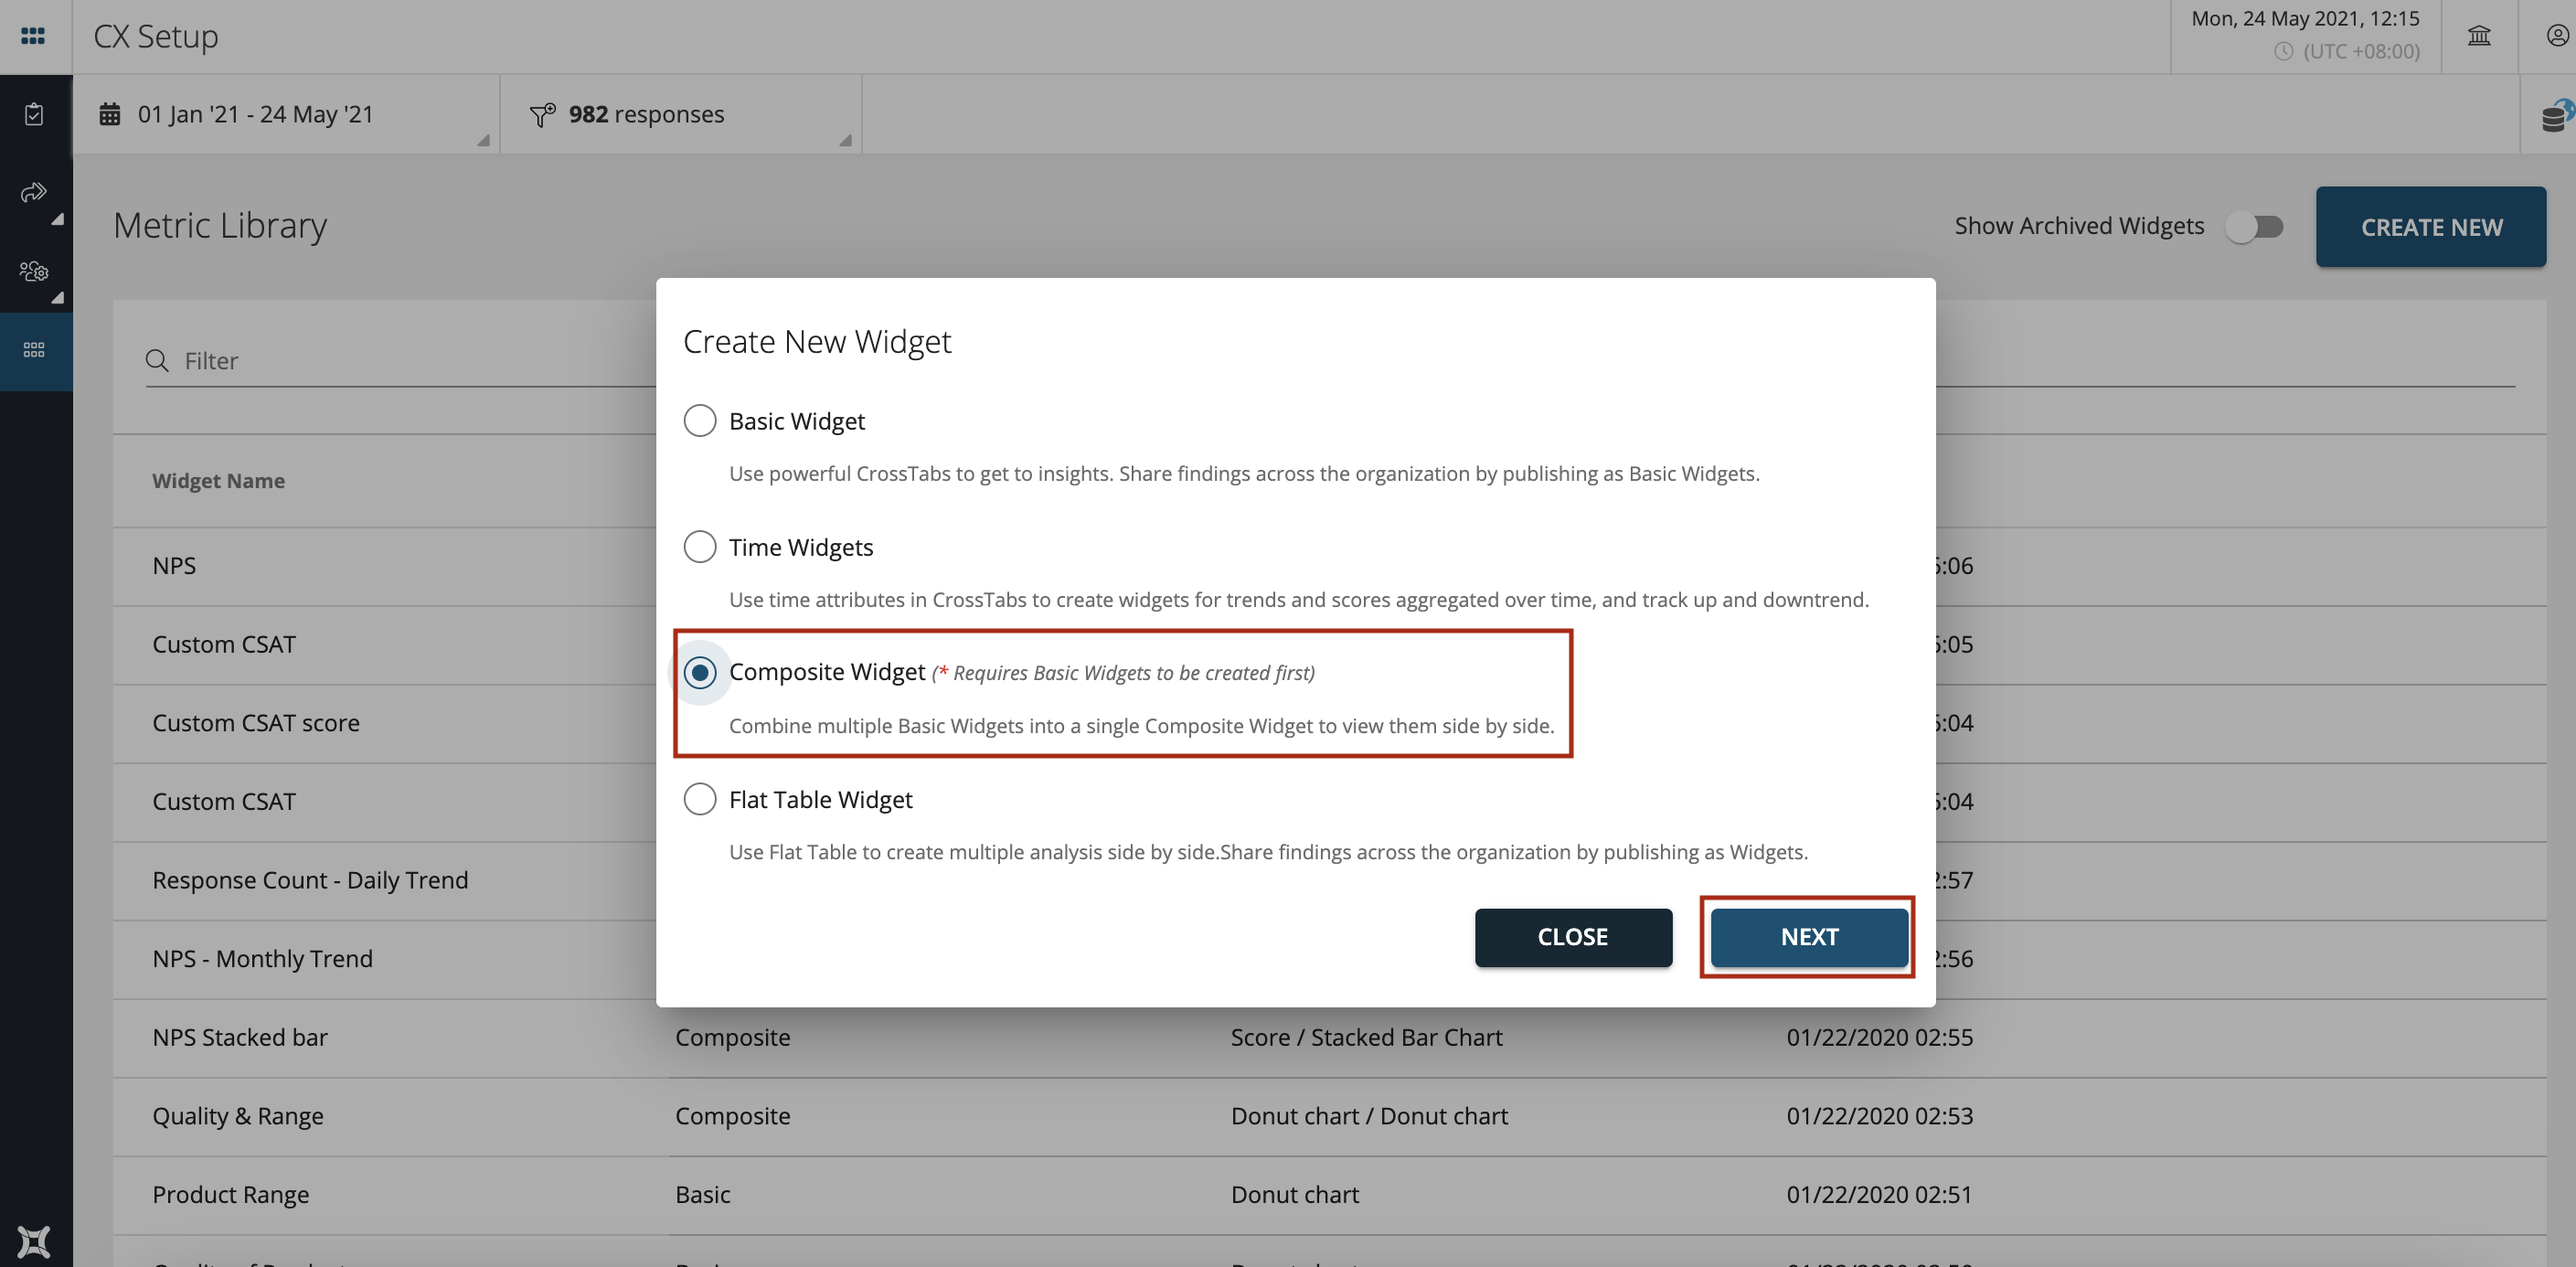Click the Basic type cell for Product Range
The height and width of the screenshot is (1267, 2576).
coord(703,1195)
